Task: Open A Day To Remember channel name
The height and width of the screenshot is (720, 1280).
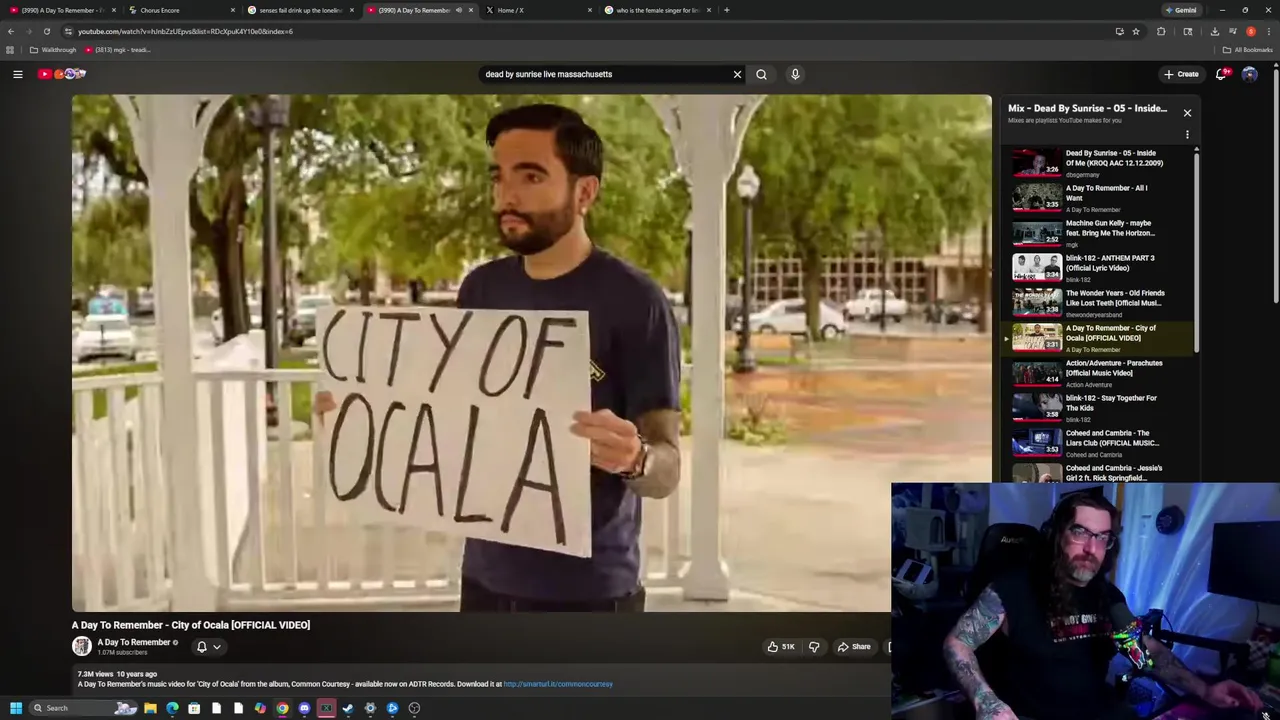Action: [x=134, y=643]
